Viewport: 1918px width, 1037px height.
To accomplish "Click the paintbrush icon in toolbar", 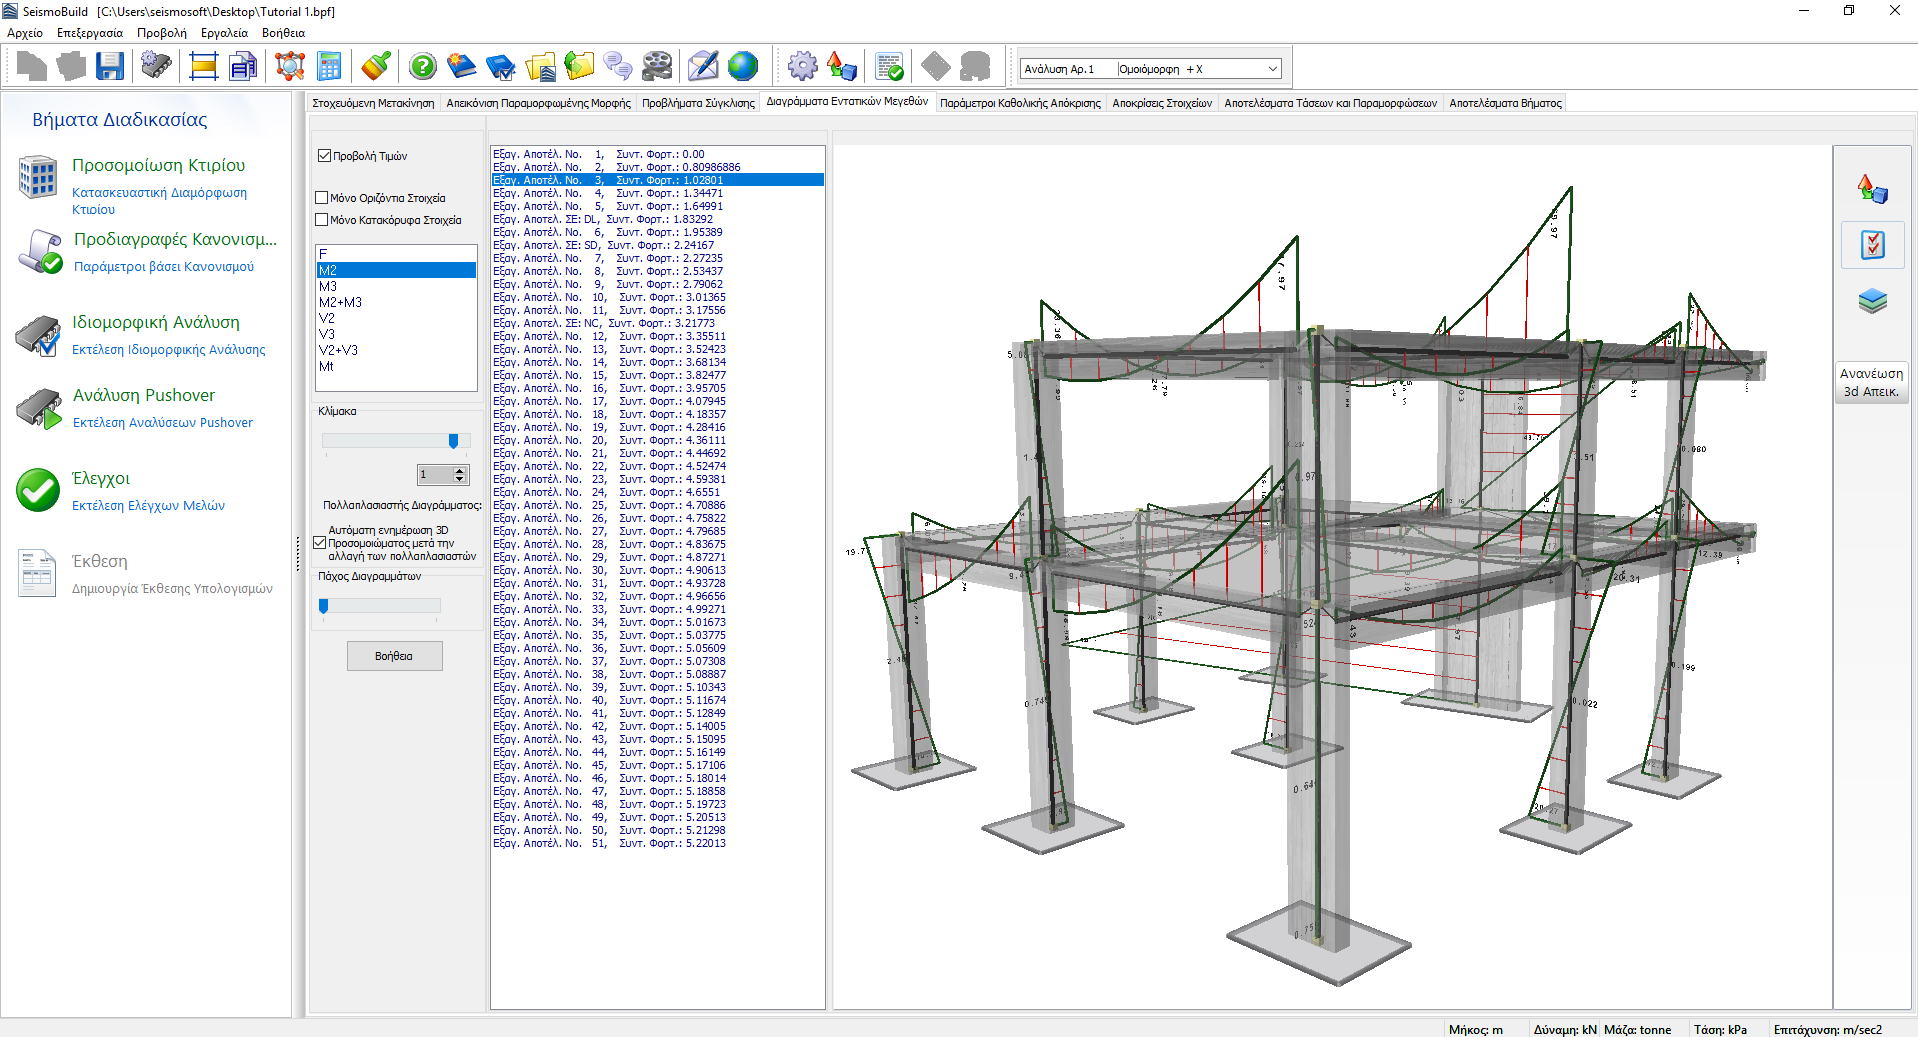I will 376,67.
